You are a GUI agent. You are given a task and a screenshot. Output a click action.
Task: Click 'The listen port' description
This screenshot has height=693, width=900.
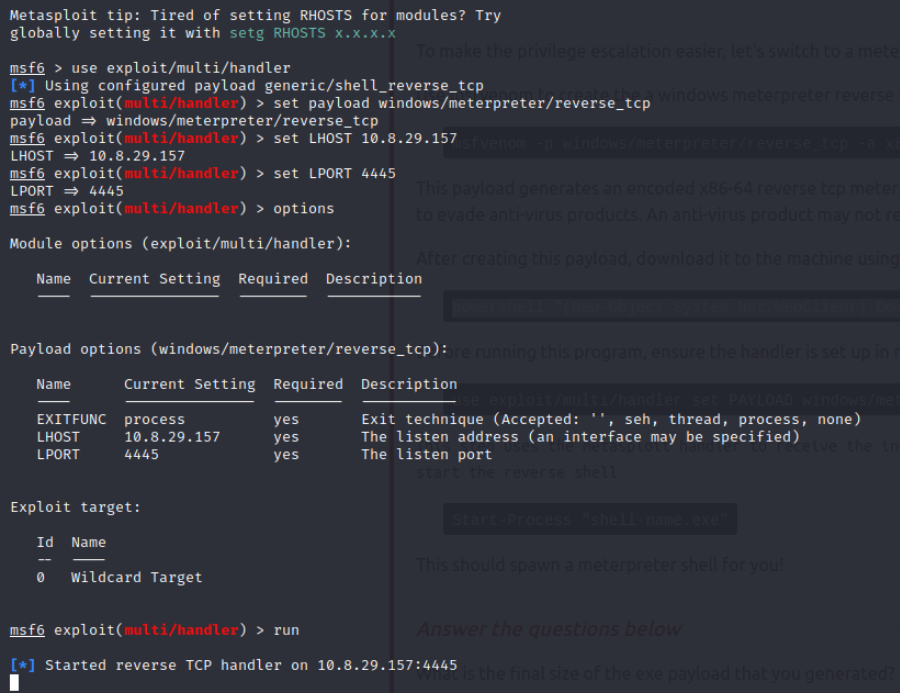pyautogui.click(x=426, y=455)
